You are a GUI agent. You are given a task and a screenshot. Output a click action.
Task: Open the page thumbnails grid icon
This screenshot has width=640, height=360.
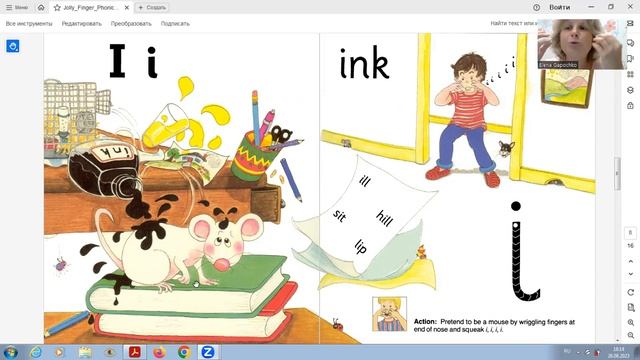[630, 74]
